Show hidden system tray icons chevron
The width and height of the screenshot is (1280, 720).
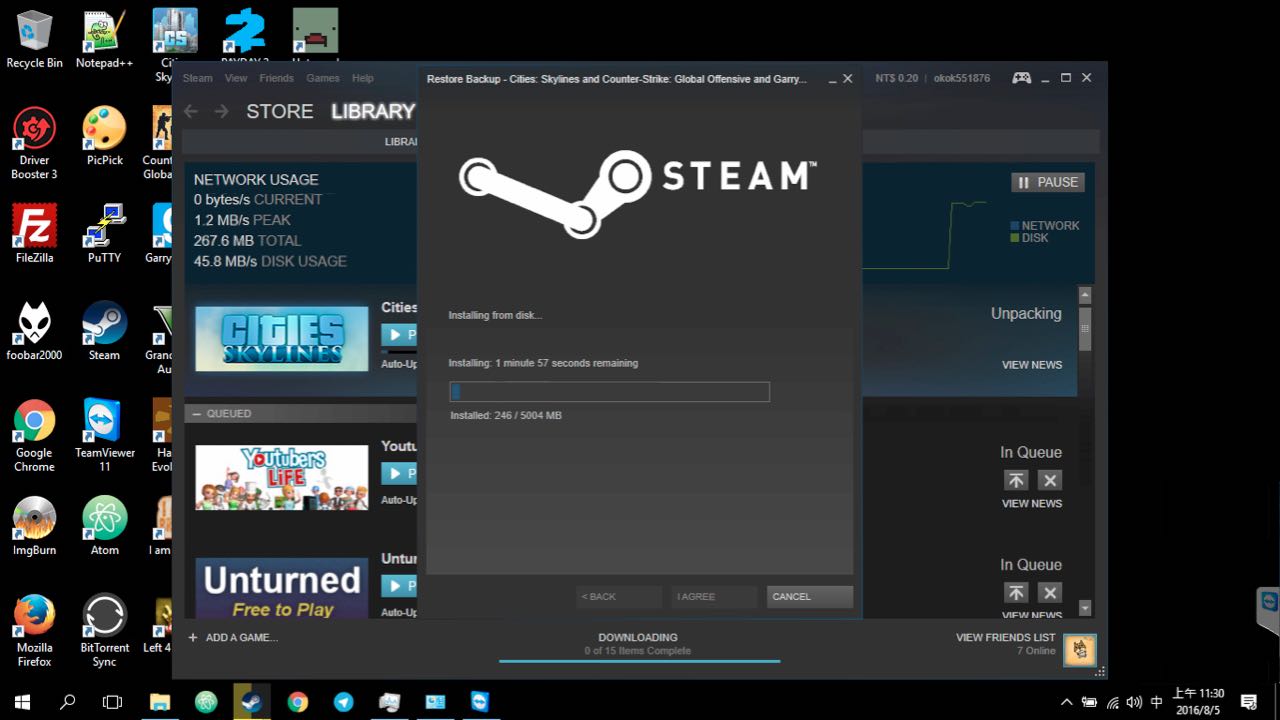coord(1067,702)
